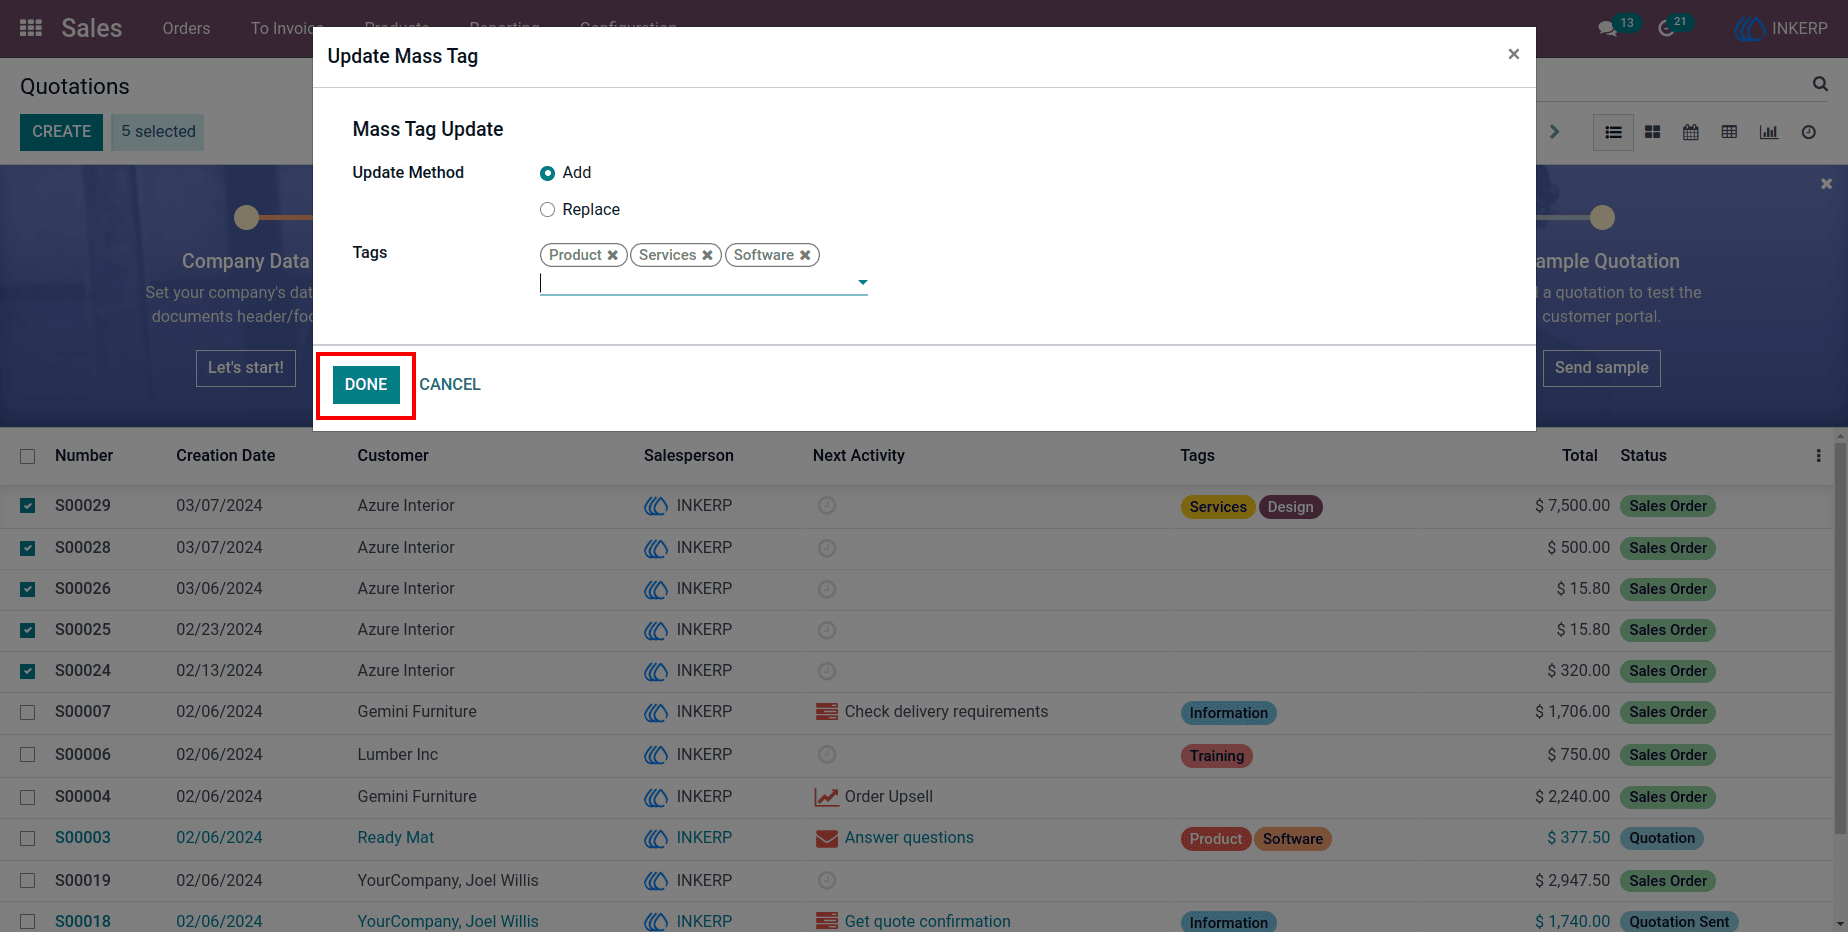Screen dimensions: 1848x932
Task: Check the S00007 row checkbox
Action: [x=28, y=712]
